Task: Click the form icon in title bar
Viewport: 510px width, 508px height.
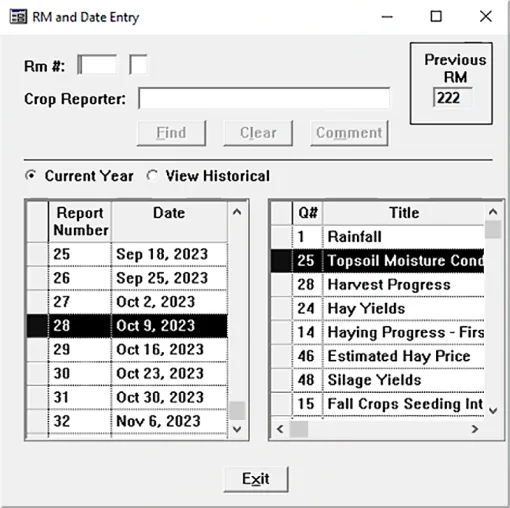Action: 18,17
